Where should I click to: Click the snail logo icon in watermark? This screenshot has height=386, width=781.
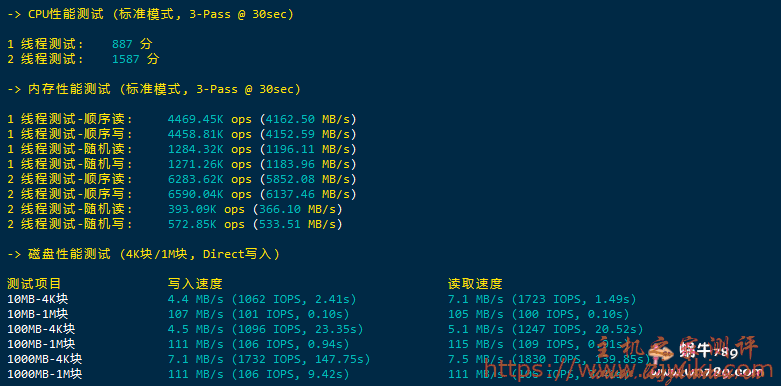point(662,353)
